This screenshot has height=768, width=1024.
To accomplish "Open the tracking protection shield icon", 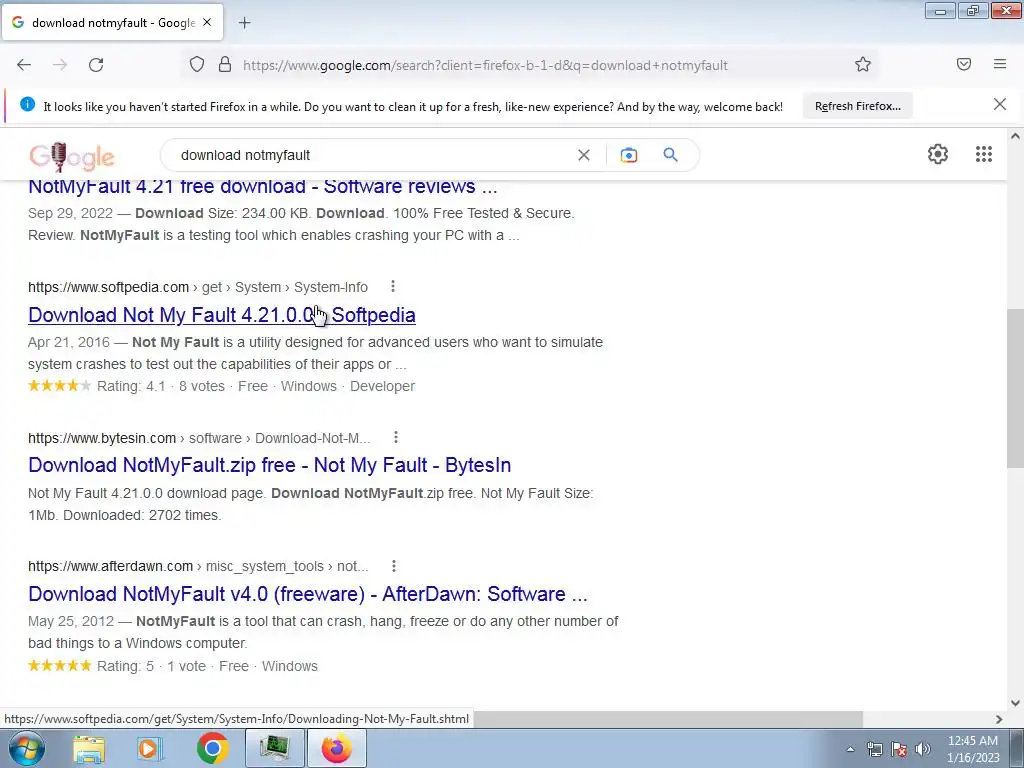I will (x=197, y=65).
